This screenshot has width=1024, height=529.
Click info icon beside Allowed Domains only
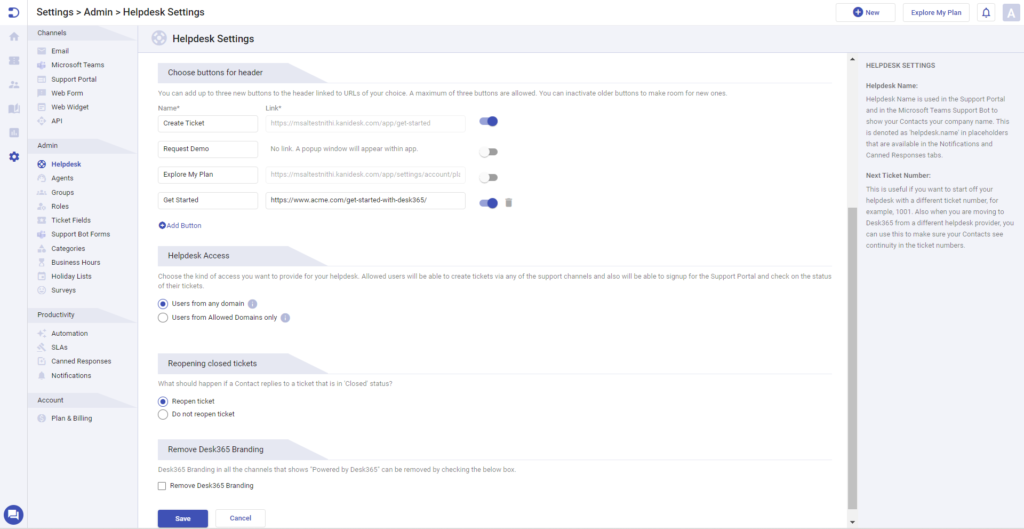285,318
